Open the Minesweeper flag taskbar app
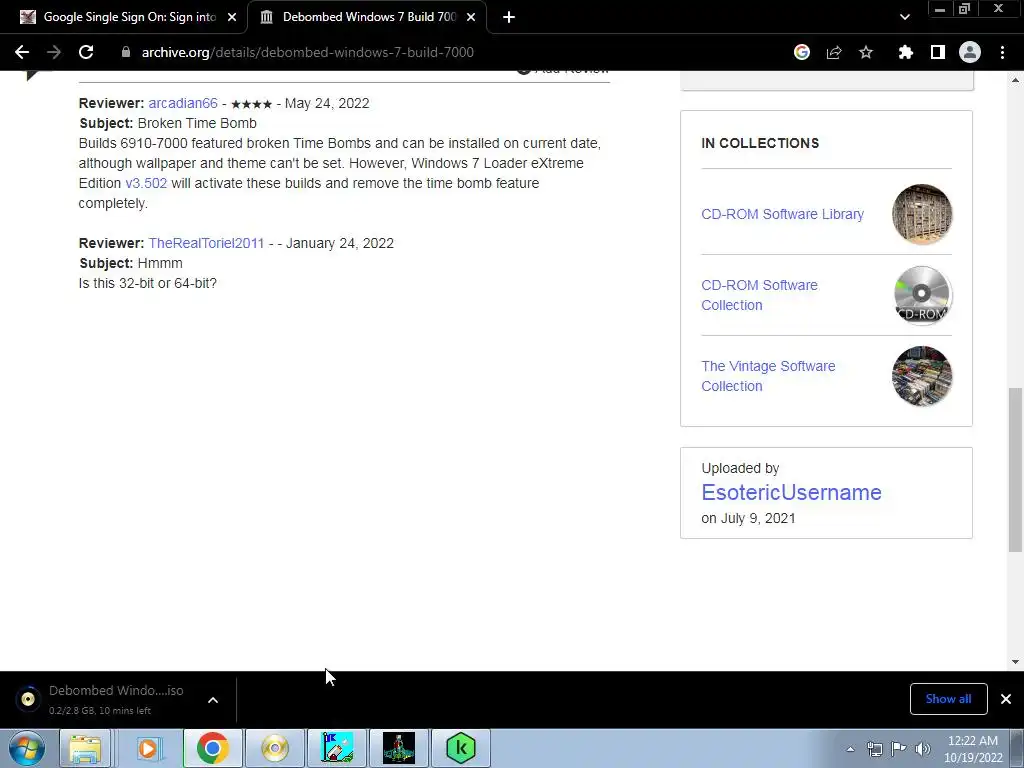 point(338,748)
